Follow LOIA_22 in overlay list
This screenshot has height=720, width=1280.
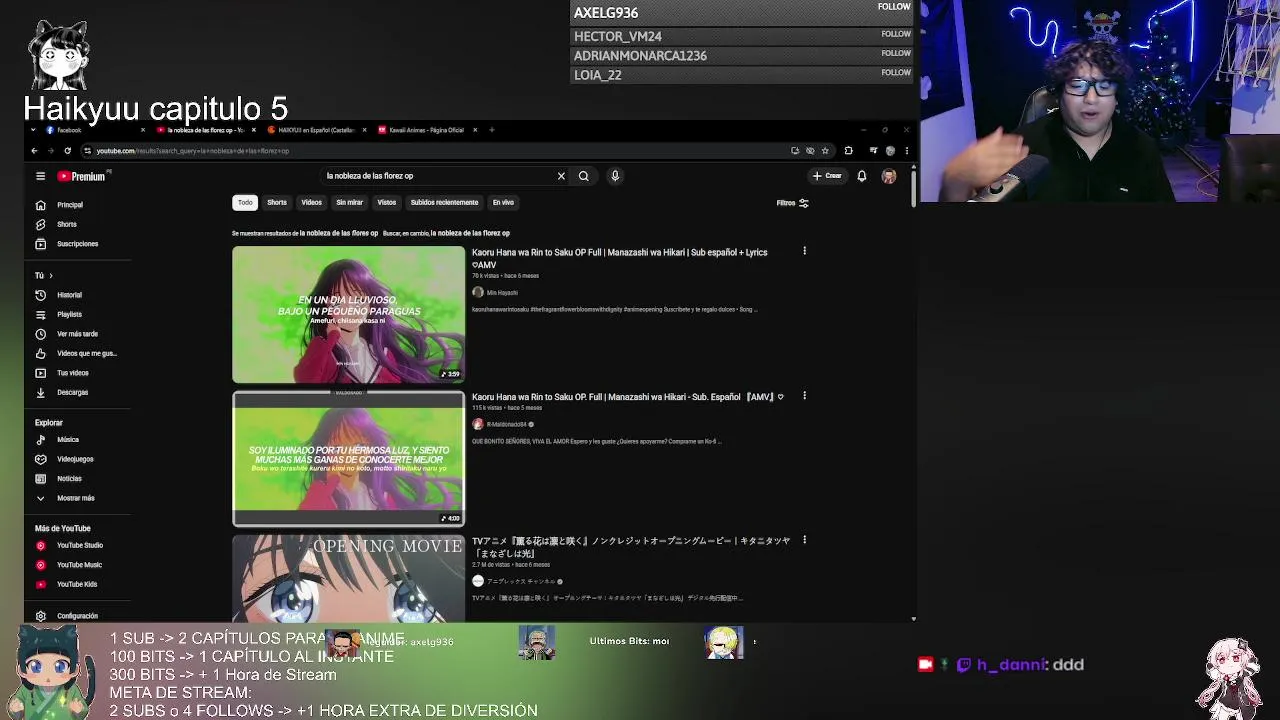coord(896,72)
